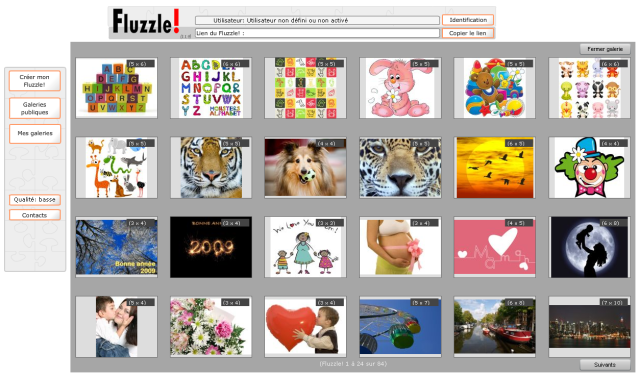Open the collie dog puzzle thumbnail
640x378 pixels.
pyautogui.click(x=305, y=167)
